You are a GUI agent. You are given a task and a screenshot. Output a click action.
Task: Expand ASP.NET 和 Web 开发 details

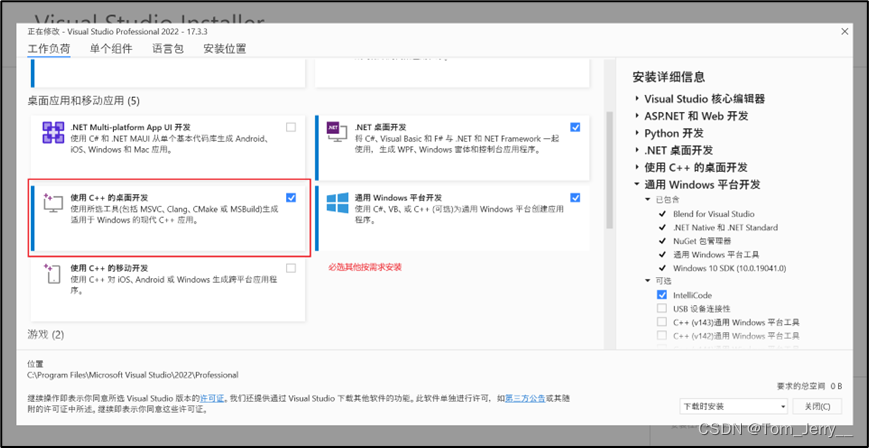click(637, 116)
